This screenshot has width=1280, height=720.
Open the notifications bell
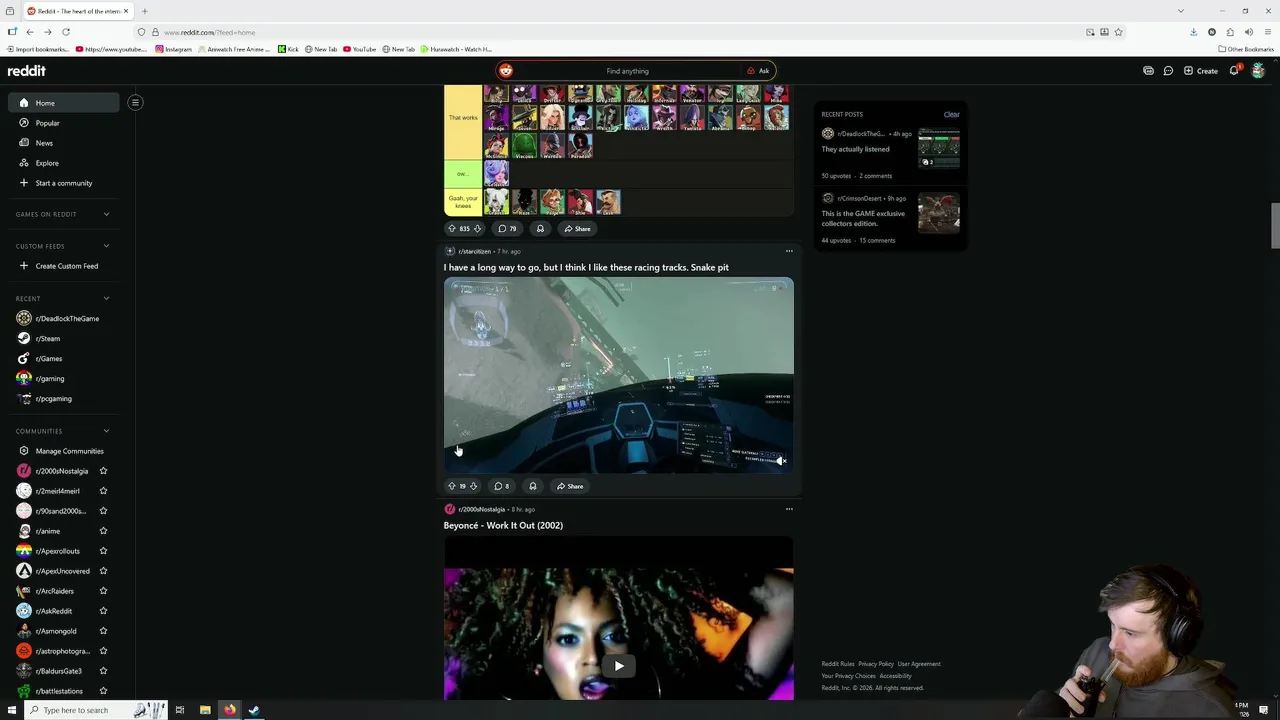click(x=1234, y=71)
